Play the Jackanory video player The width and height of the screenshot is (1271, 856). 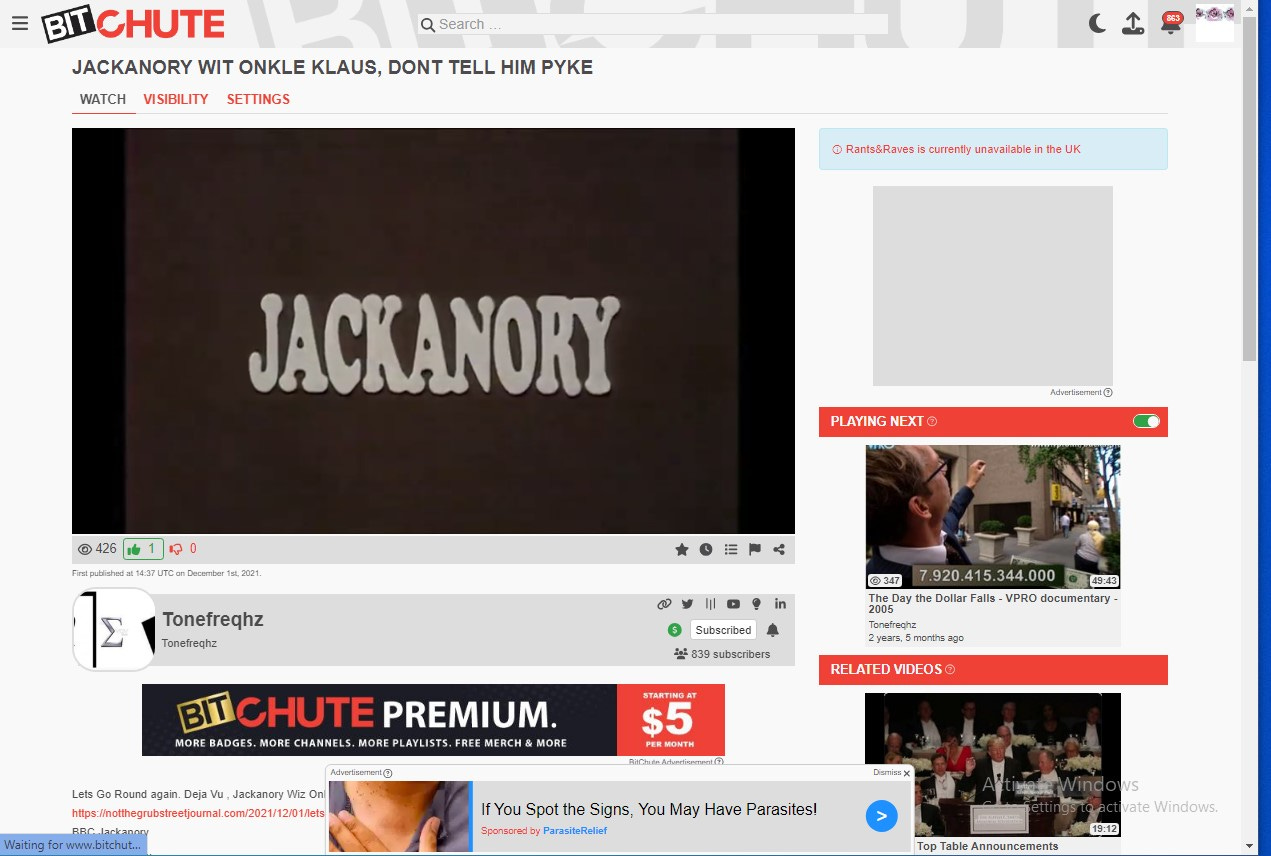433,331
